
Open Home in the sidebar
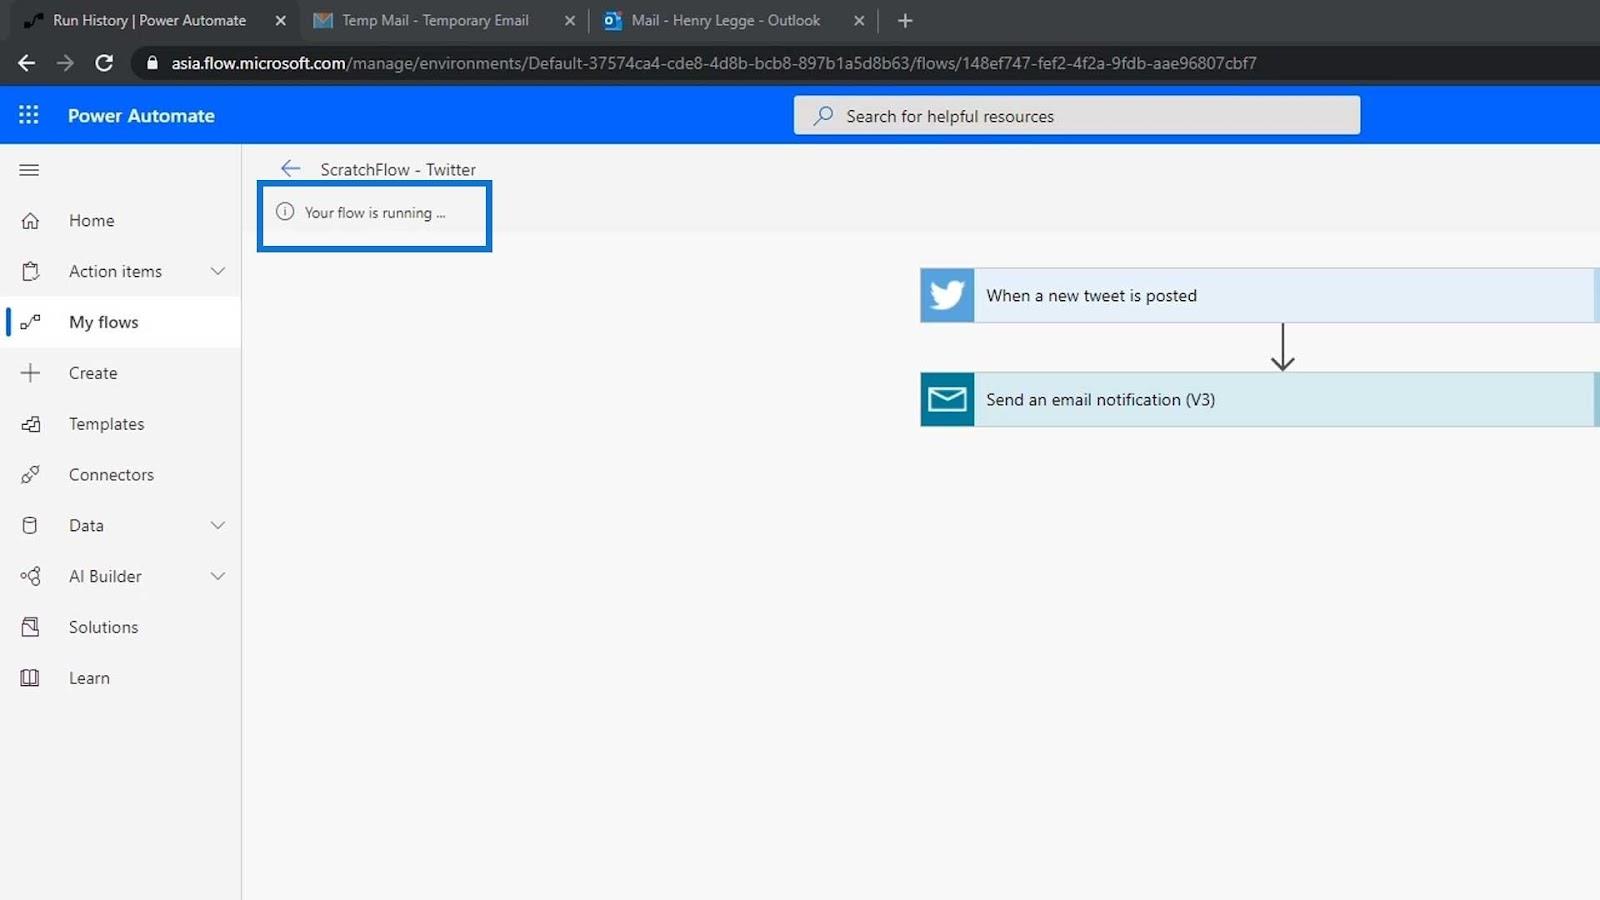(x=120, y=221)
